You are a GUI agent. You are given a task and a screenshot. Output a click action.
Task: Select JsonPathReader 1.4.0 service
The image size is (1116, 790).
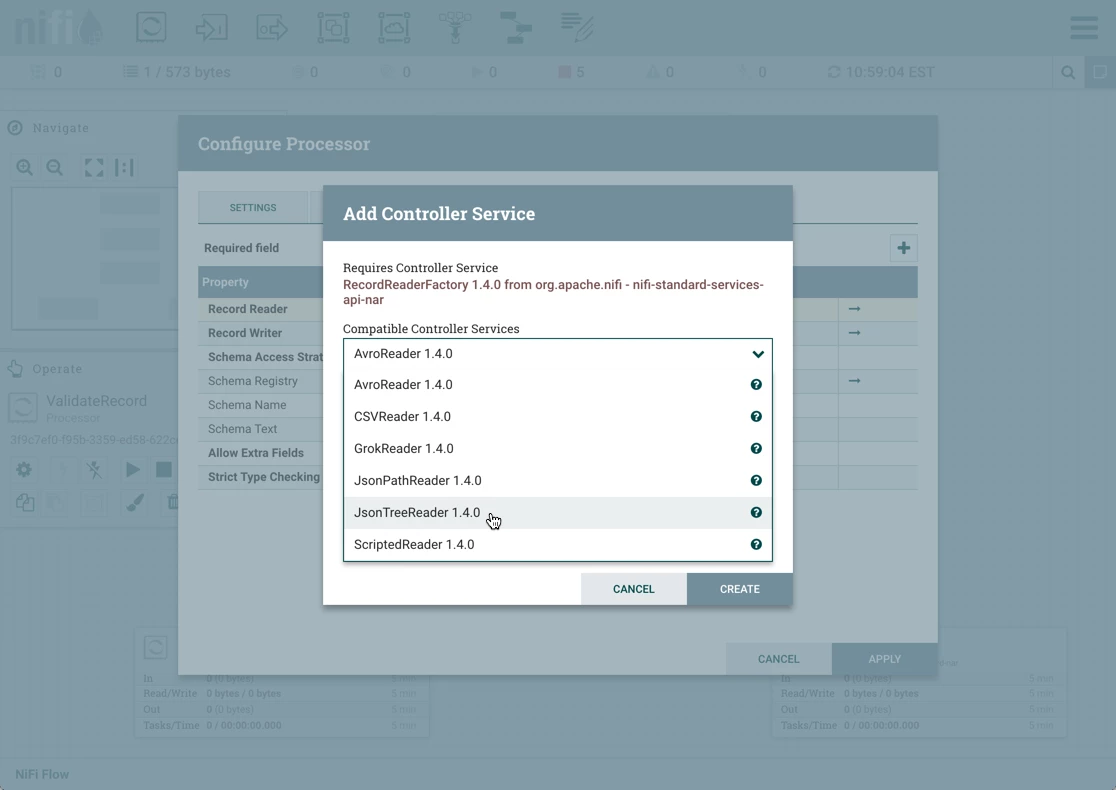557,480
